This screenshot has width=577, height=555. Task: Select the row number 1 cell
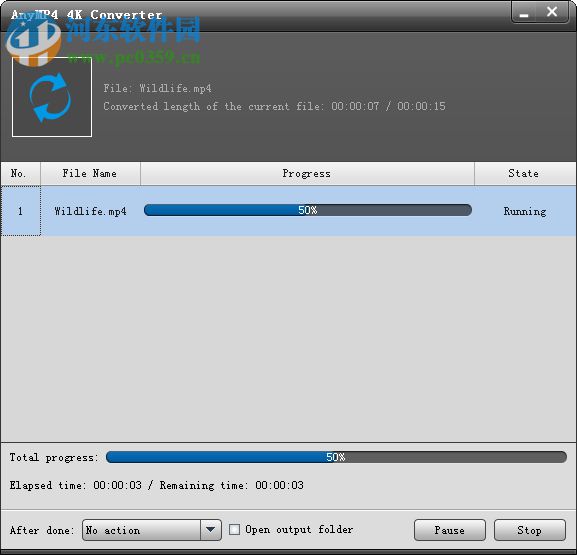21,211
